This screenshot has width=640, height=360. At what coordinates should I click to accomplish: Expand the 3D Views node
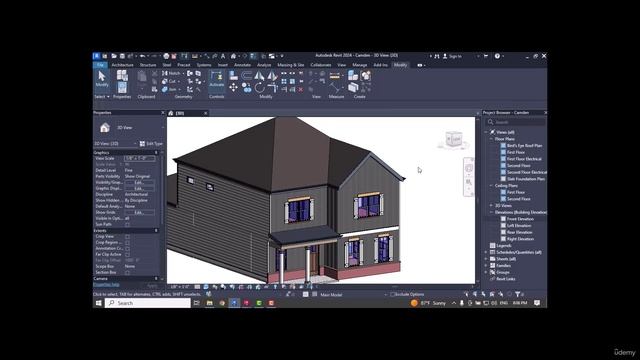click(491, 205)
